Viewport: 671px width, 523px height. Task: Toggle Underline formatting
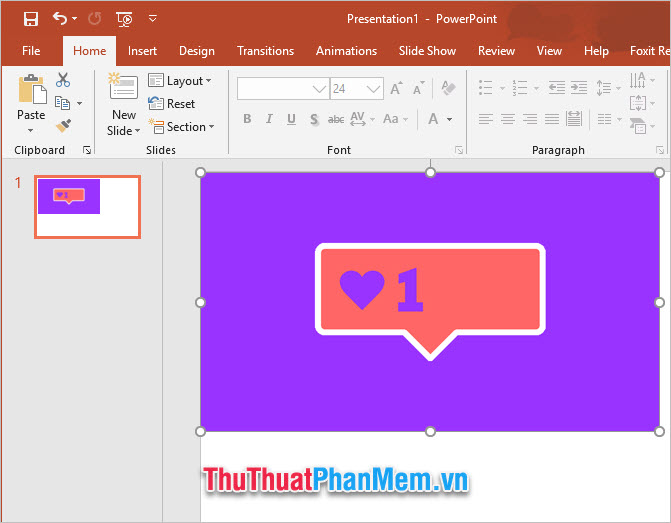[291, 119]
